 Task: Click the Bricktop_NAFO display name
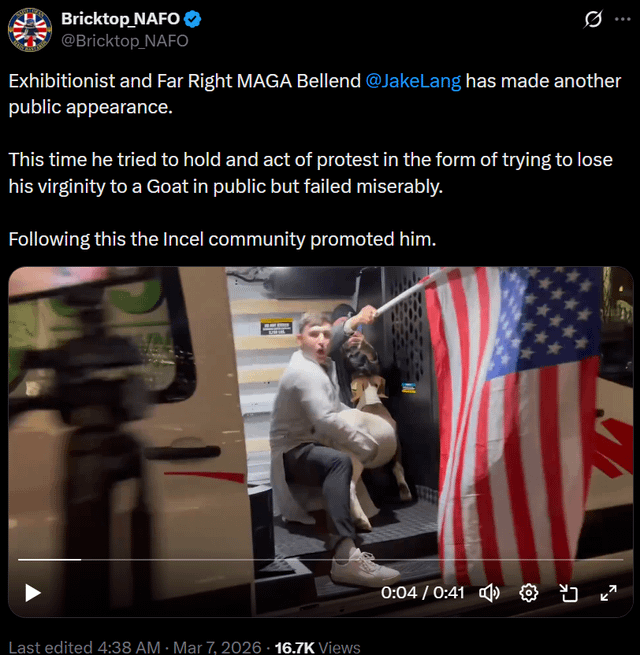[120, 19]
